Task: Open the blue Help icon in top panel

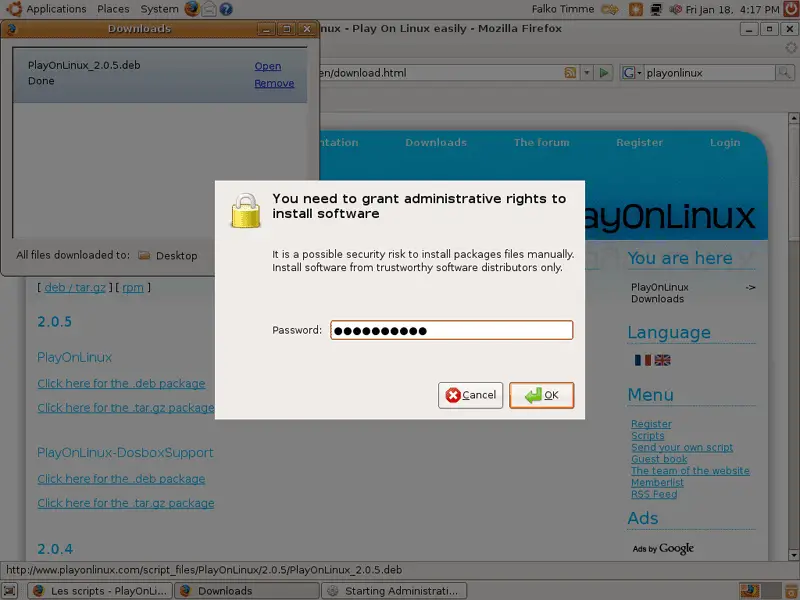Action: (226, 9)
